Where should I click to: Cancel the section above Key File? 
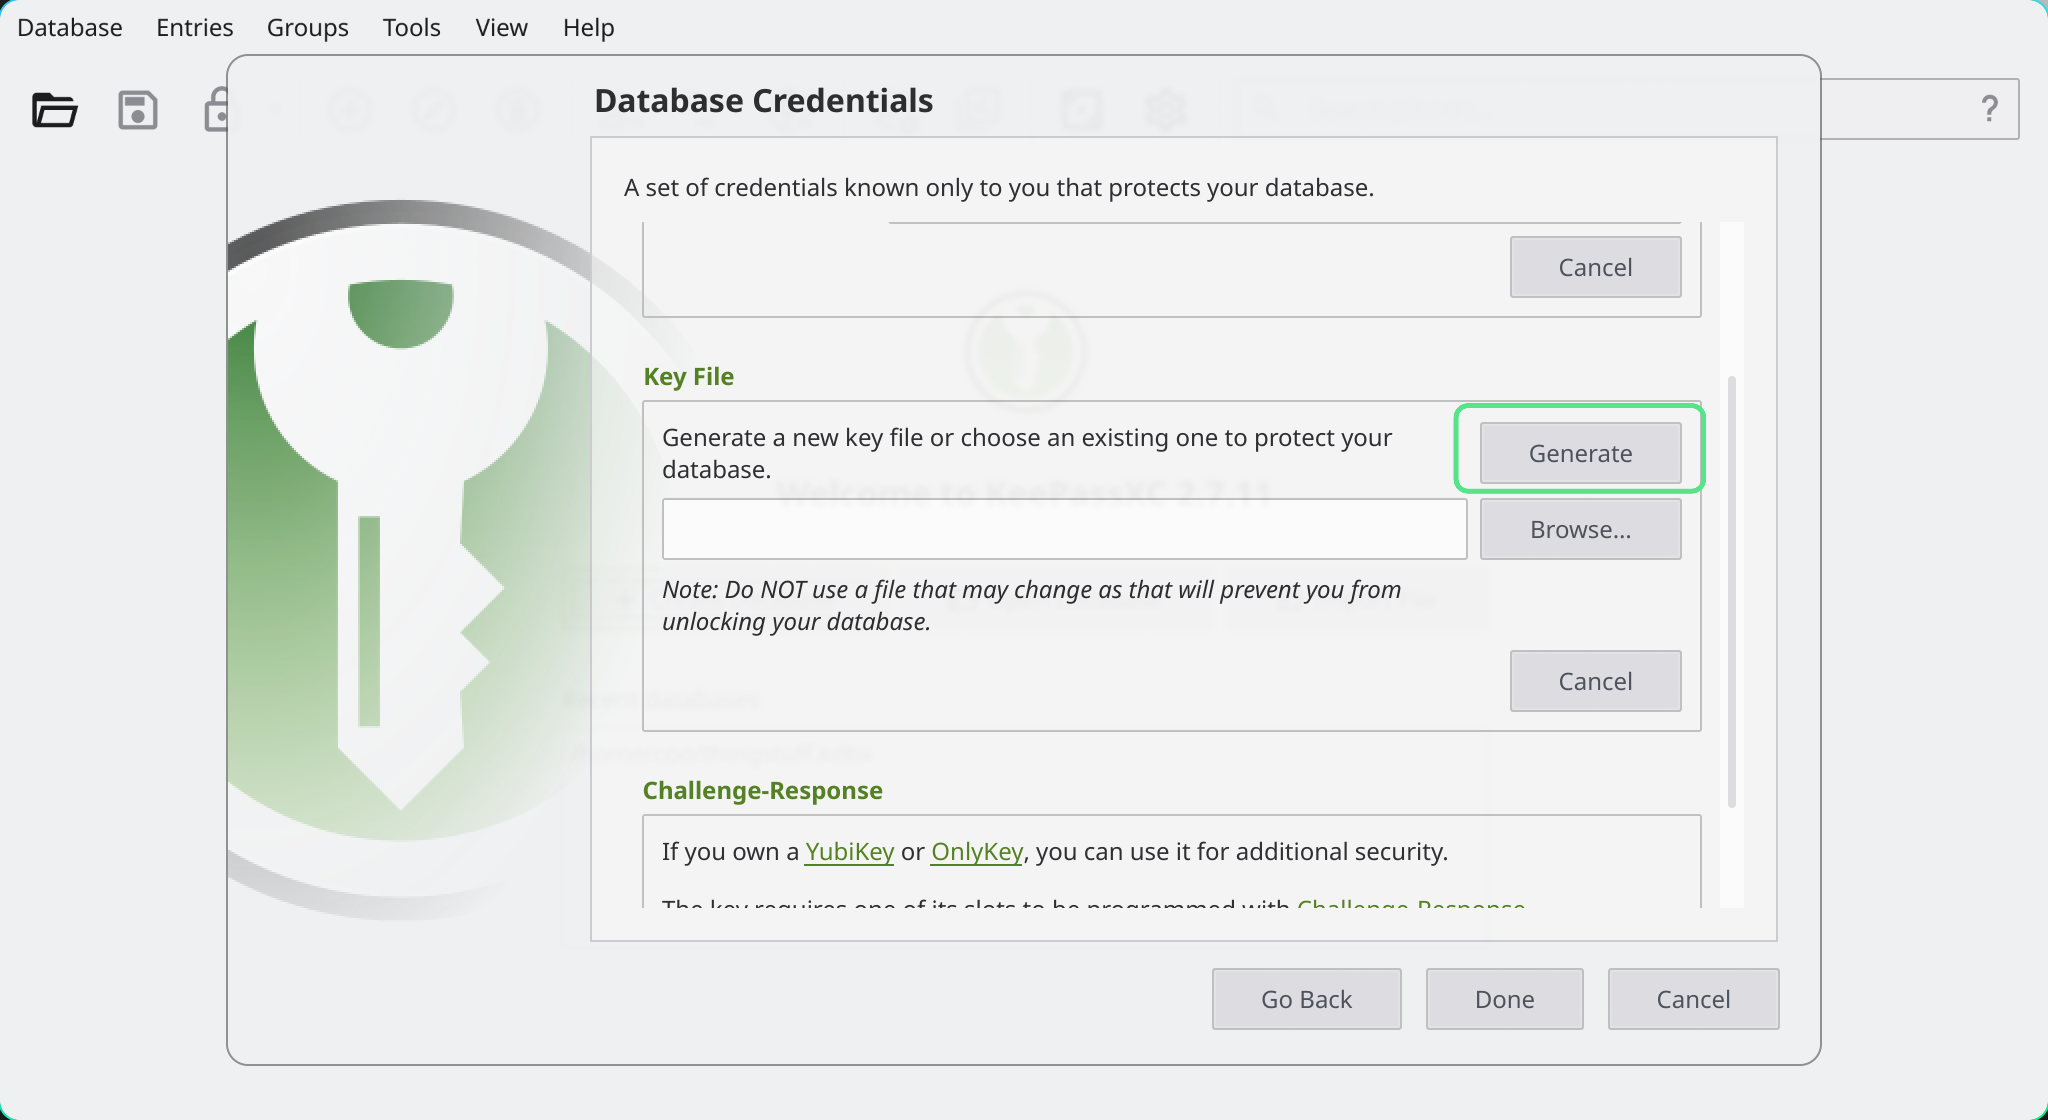click(x=1595, y=267)
